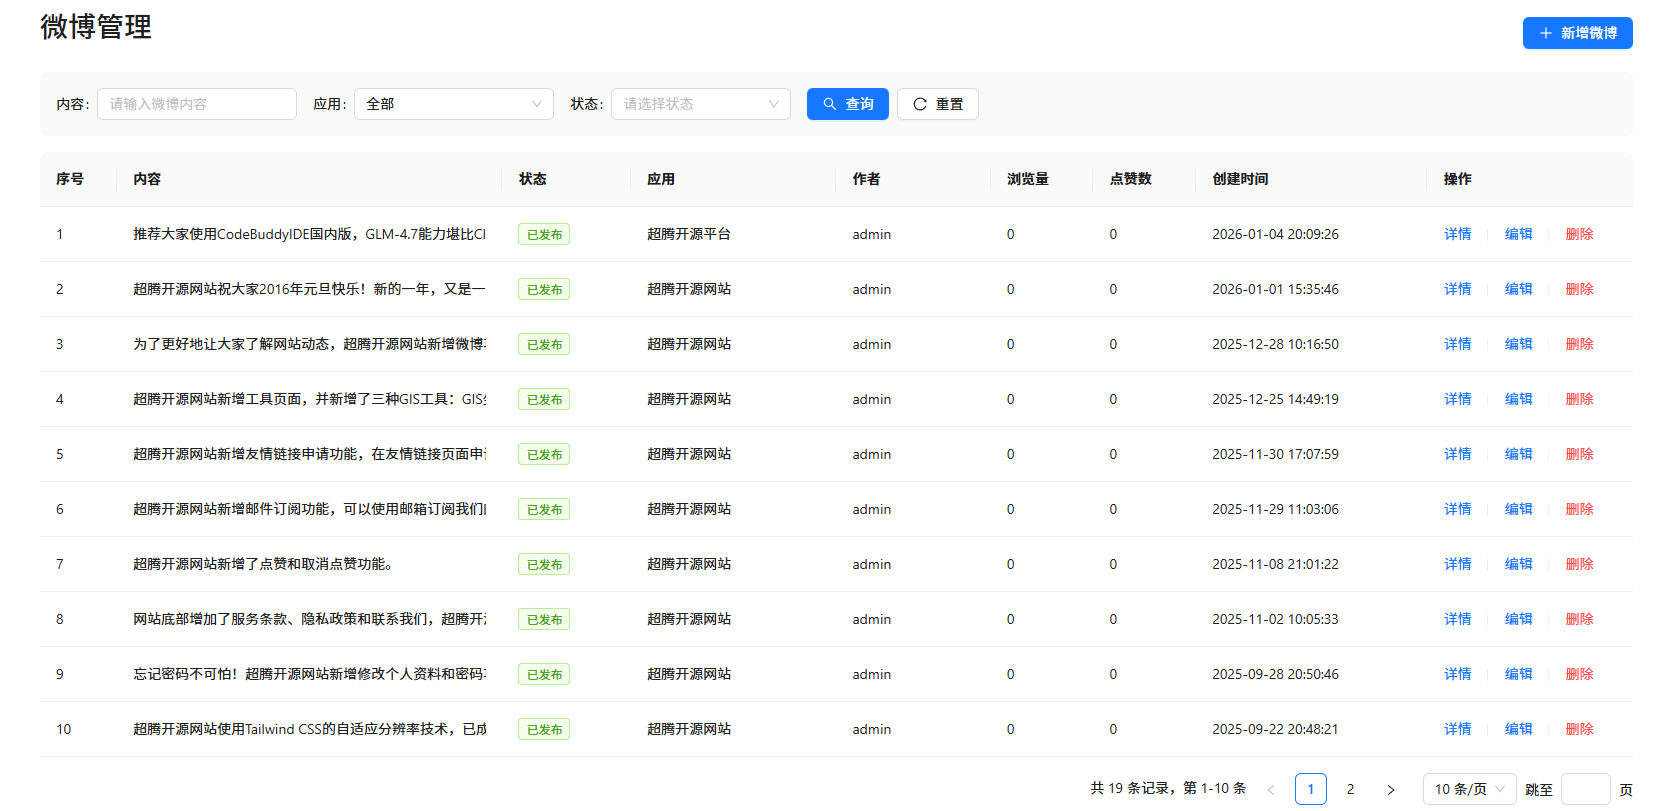Click the previous page arrow

(x=1271, y=789)
